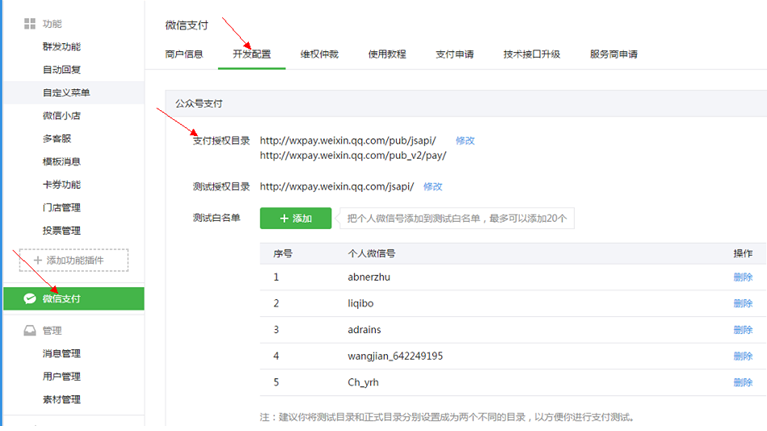Delete the adrains whitelist entry
Viewport: 767px width, 431px height.
pyautogui.click(x=743, y=330)
